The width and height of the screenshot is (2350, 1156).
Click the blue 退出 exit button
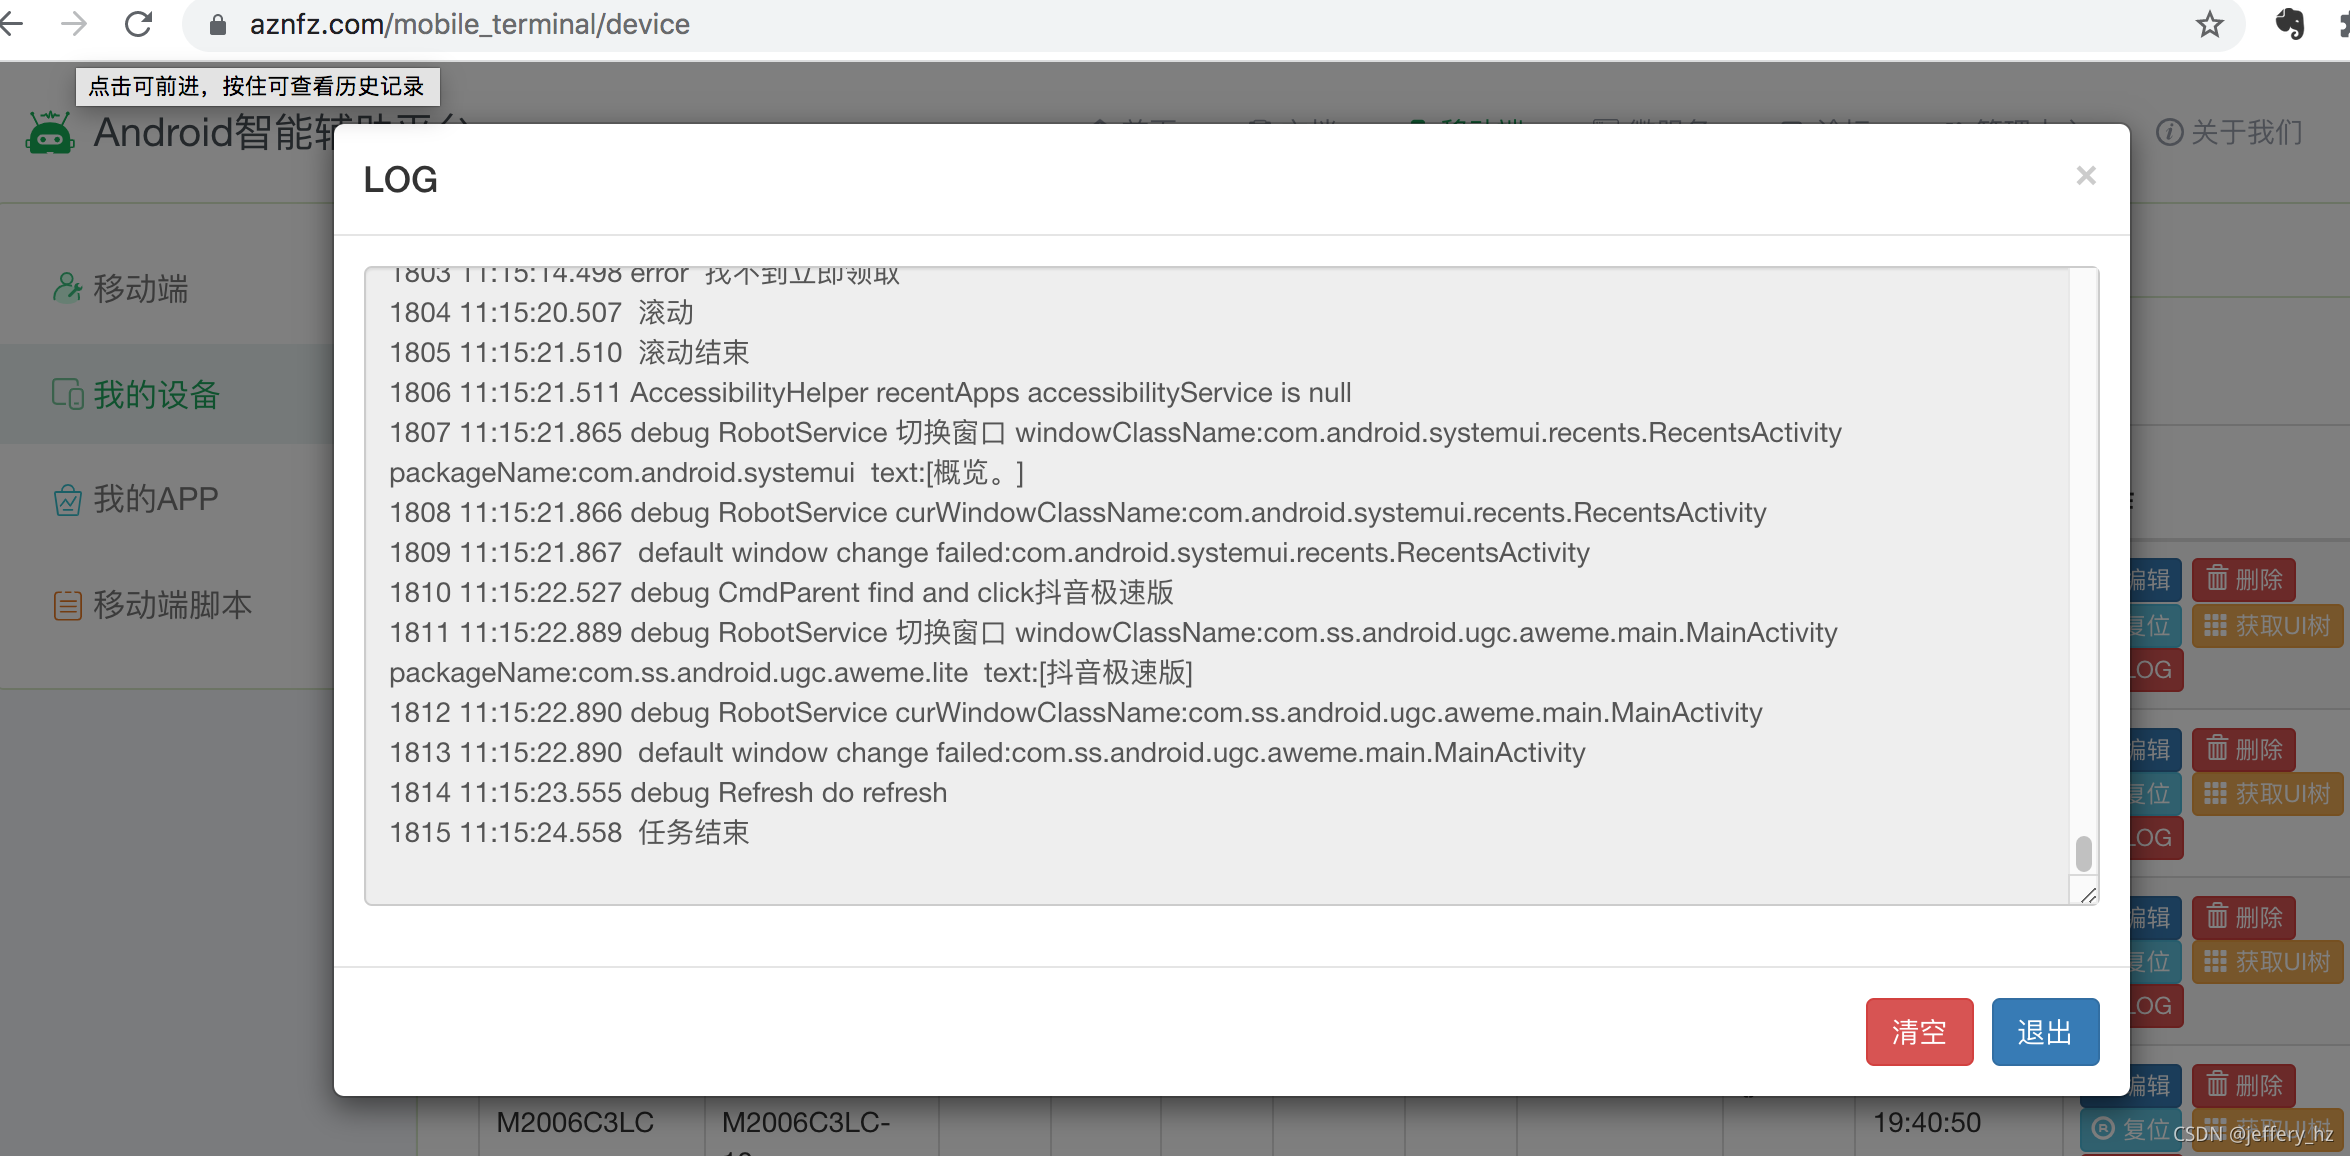click(2045, 1031)
